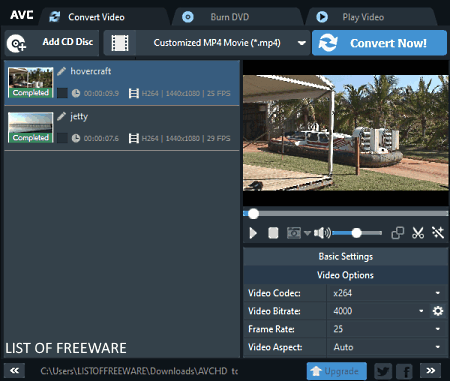The image size is (450, 381).
Task: Click the AVC logo
Action: [22, 15]
